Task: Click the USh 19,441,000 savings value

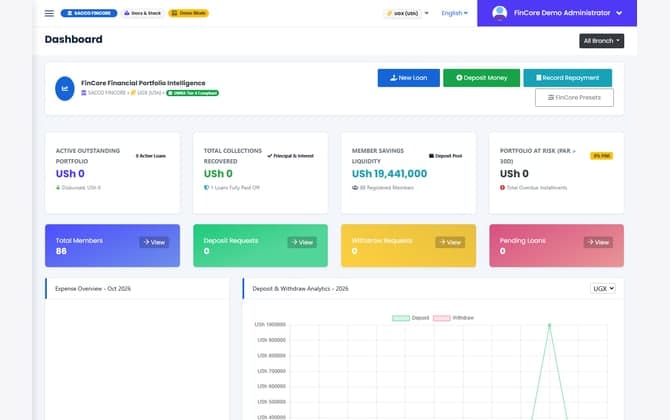Action: click(x=389, y=174)
